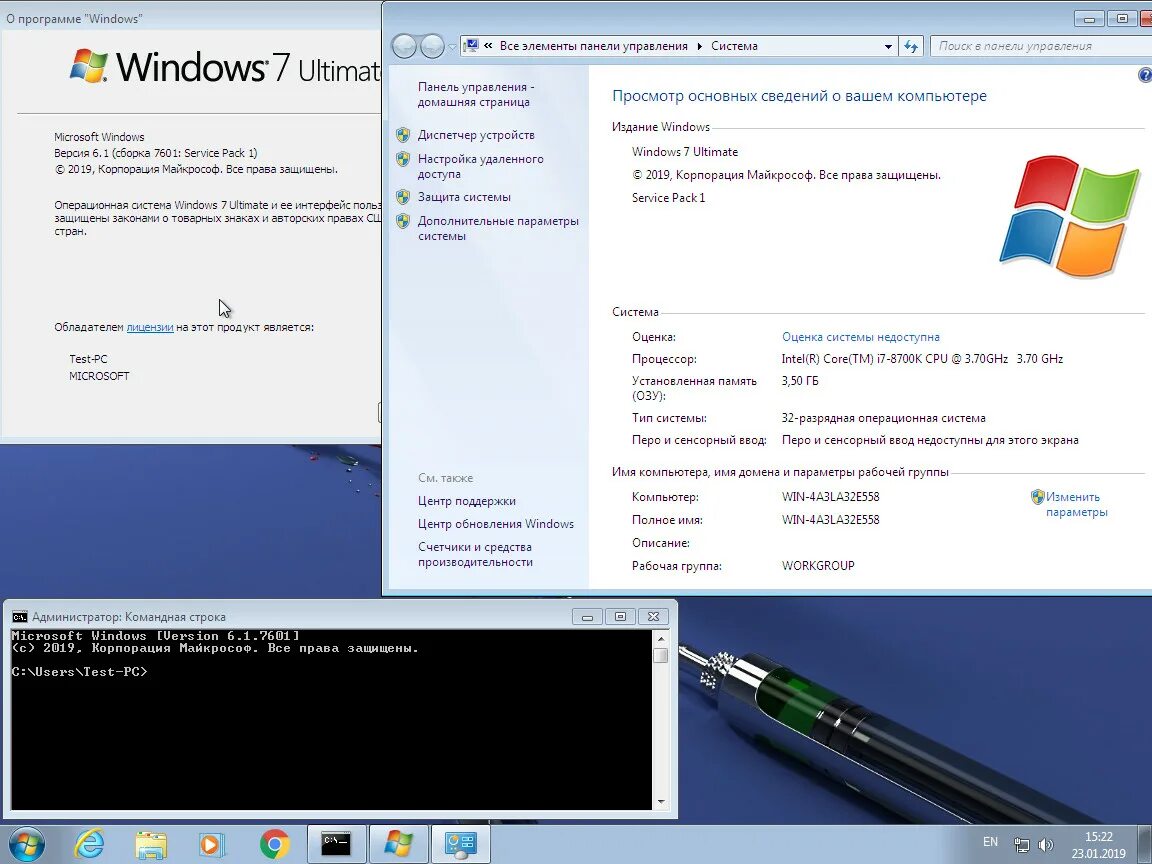The width and height of the screenshot is (1152, 864).
Task: Click the network icon in system tray
Action: click(x=1021, y=845)
